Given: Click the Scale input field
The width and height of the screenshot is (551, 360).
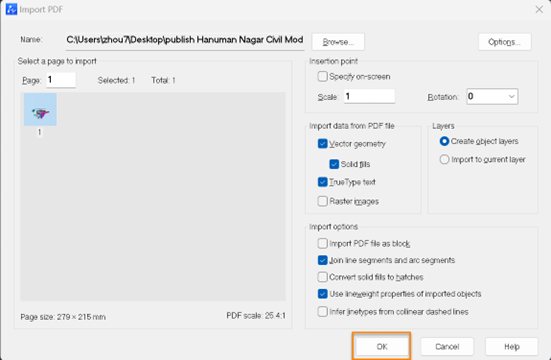Looking at the screenshot, I should [x=369, y=96].
